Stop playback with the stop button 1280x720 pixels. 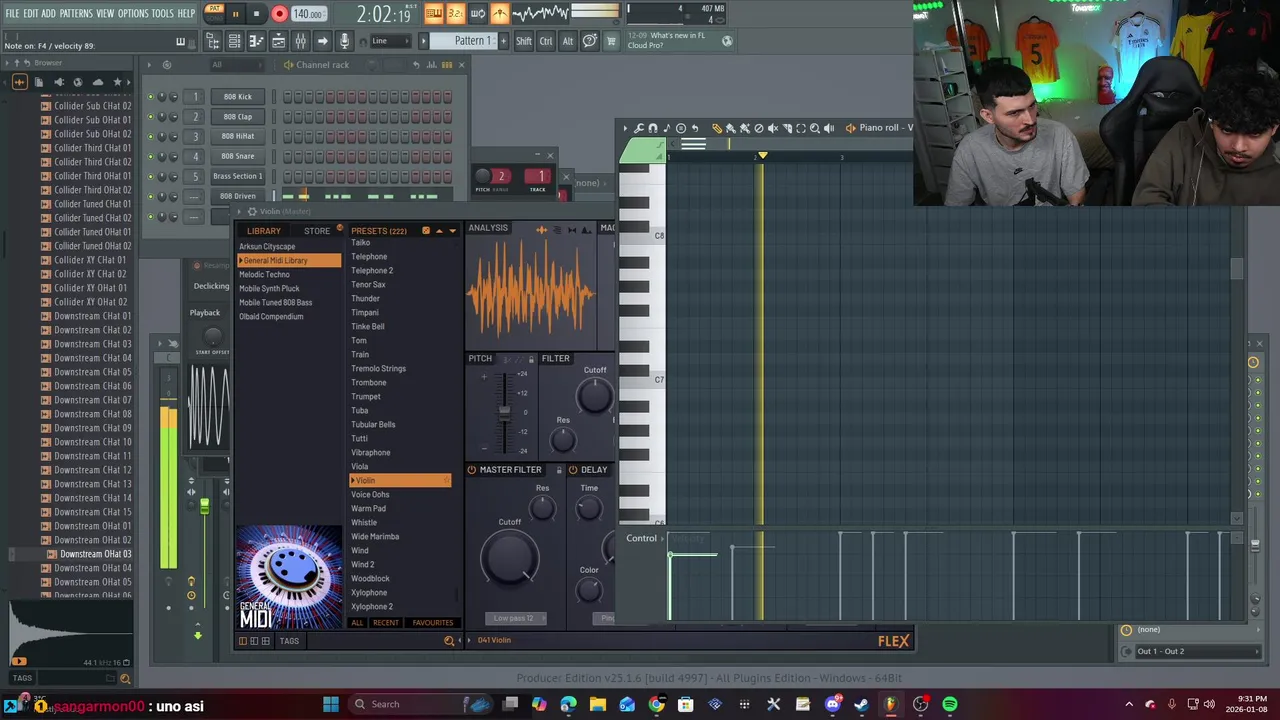pos(257,14)
